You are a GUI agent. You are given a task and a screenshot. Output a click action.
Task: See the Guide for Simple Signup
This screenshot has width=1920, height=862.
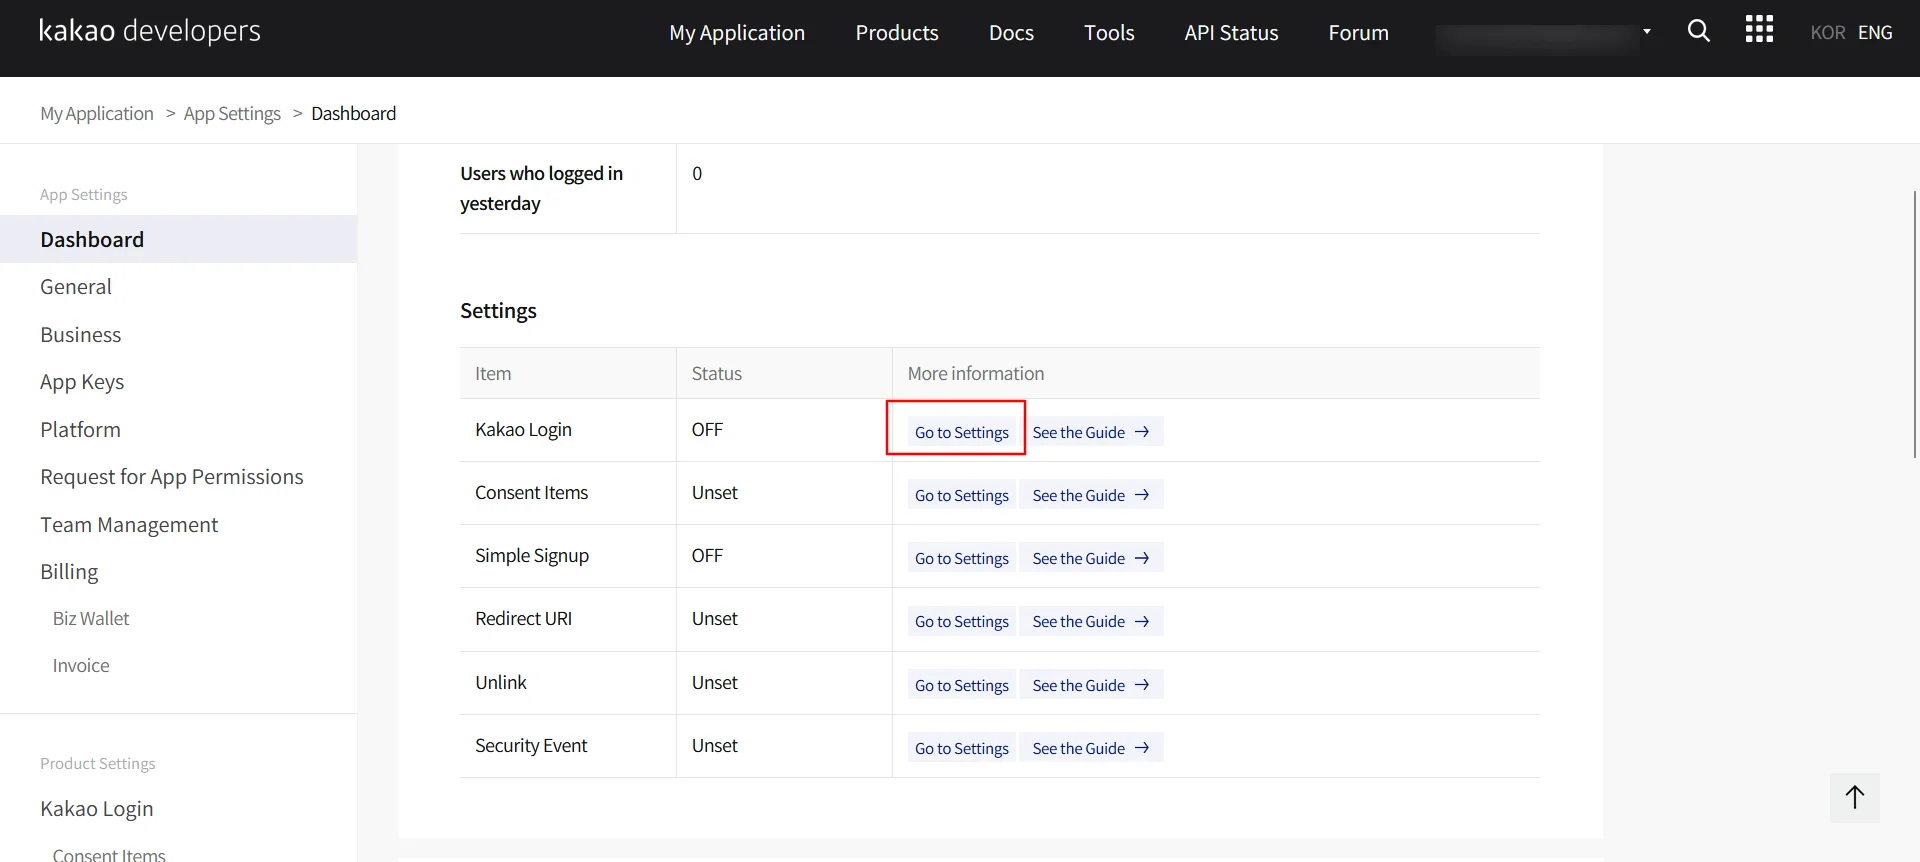[1091, 558]
